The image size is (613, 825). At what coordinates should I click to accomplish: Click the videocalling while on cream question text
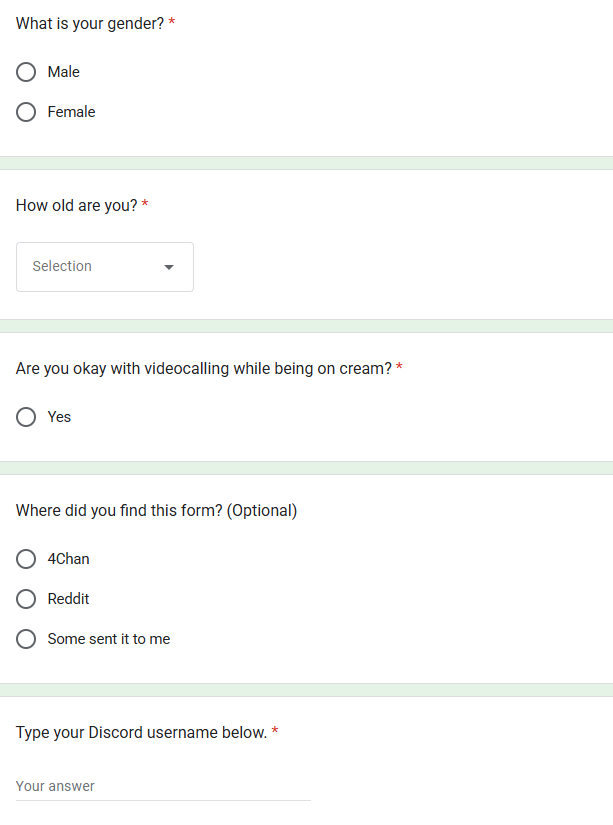pos(204,368)
